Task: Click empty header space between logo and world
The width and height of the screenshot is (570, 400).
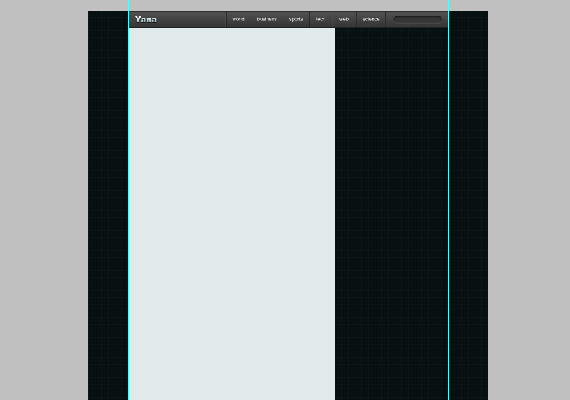Action: [x=192, y=19]
